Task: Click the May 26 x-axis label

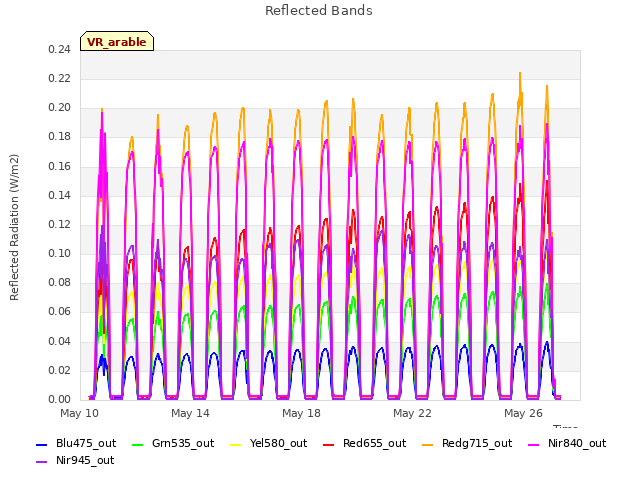Action: (524, 413)
